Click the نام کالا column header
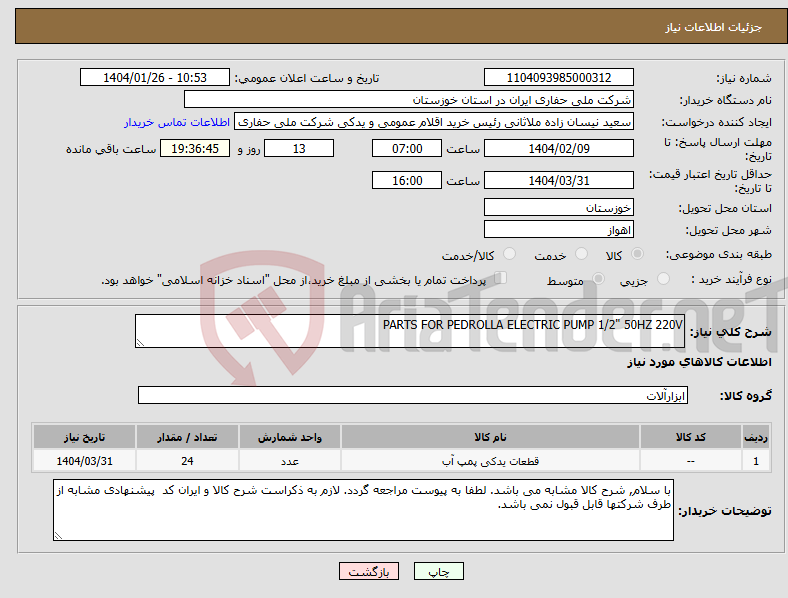This screenshot has height=598, width=788. 490,437
